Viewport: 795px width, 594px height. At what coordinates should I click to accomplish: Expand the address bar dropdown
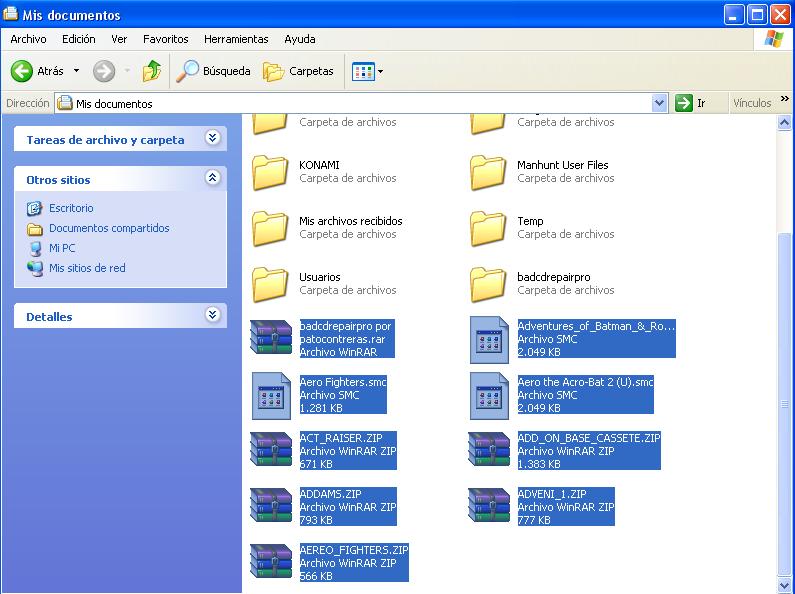click(659, 103)
